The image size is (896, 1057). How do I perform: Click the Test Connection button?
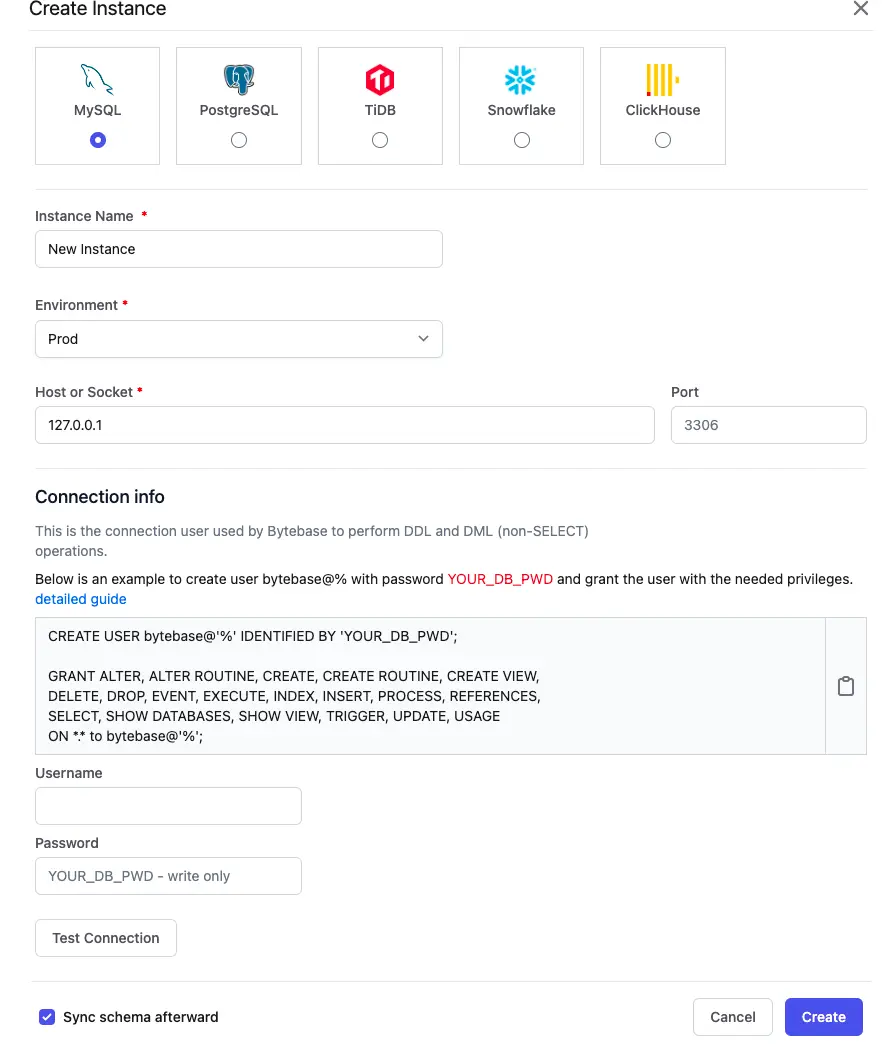(106, 938)
